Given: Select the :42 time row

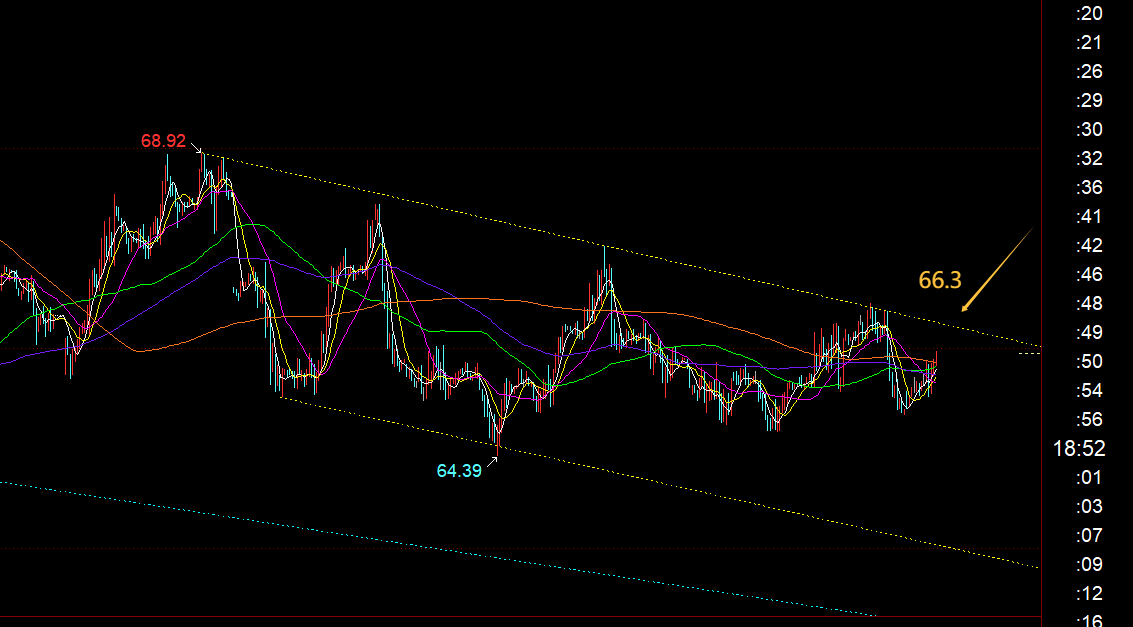Looking at the screenshot, I should click(1089, 246).
